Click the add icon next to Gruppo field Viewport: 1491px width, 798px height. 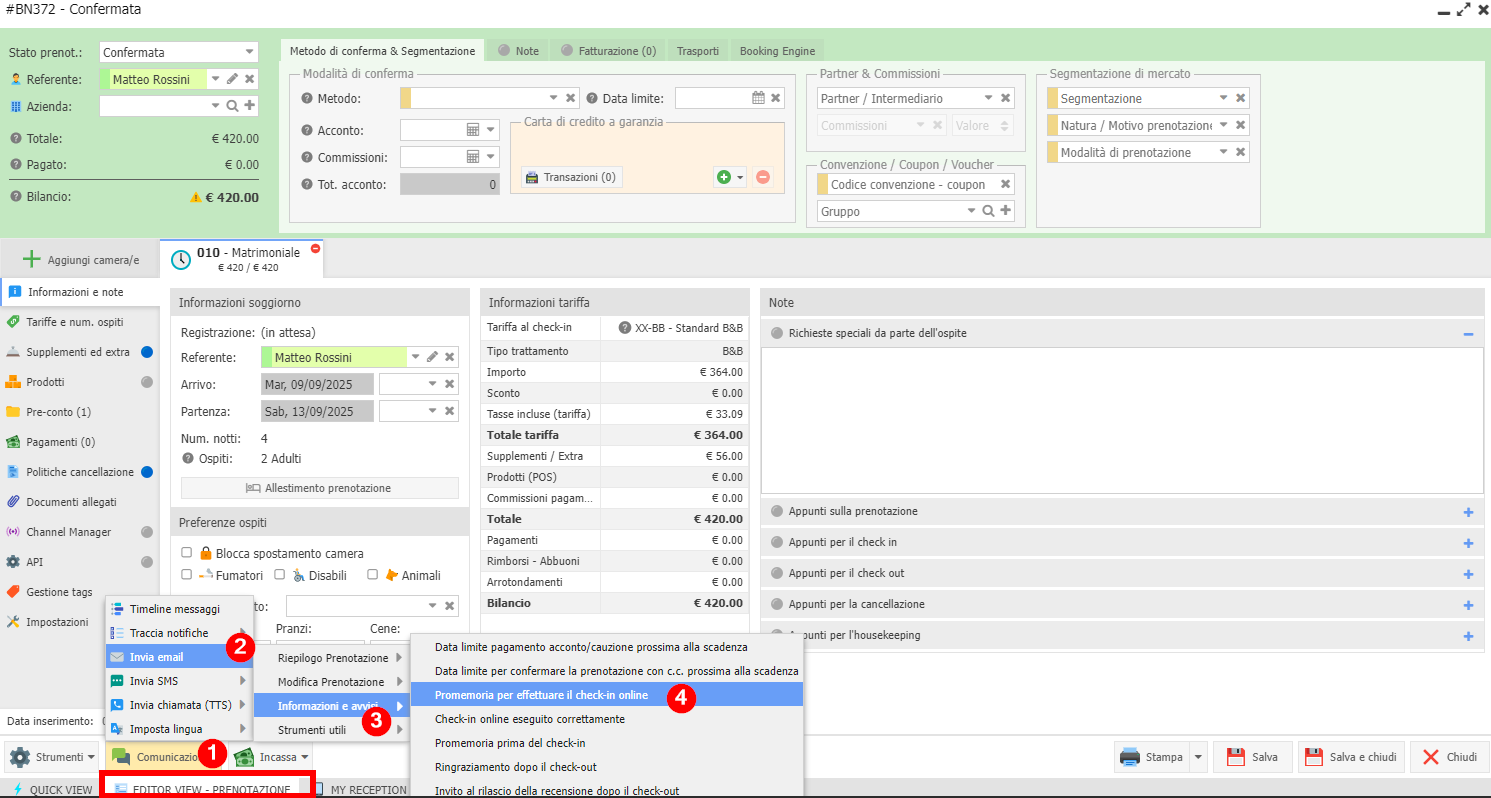1006,211
